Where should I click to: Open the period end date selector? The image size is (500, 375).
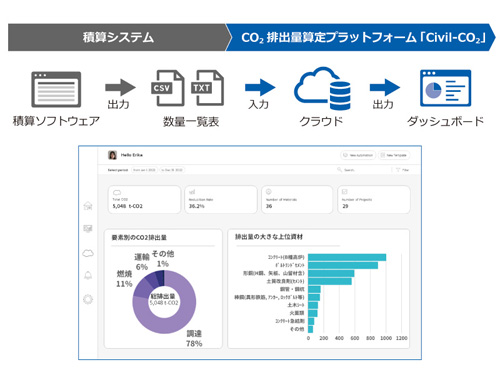point(172,170)
